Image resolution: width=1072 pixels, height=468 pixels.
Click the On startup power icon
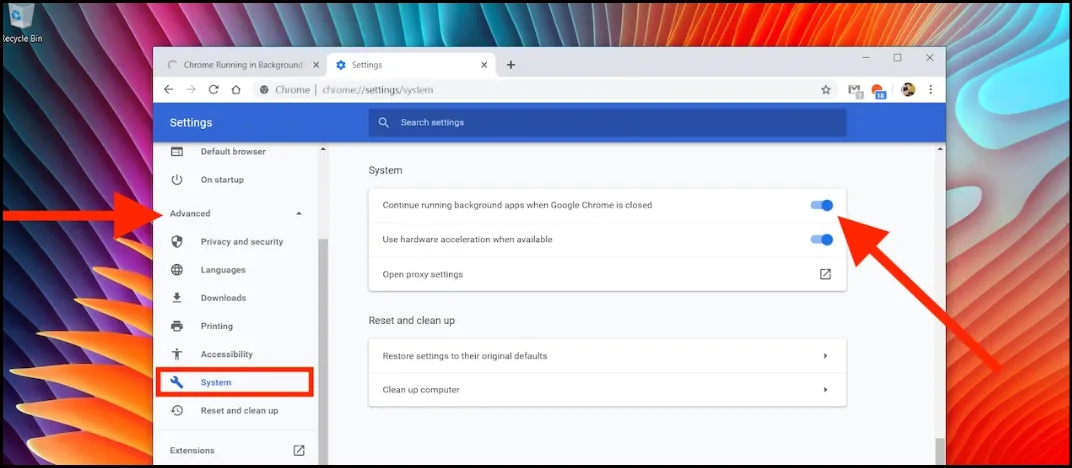[177, 180]
